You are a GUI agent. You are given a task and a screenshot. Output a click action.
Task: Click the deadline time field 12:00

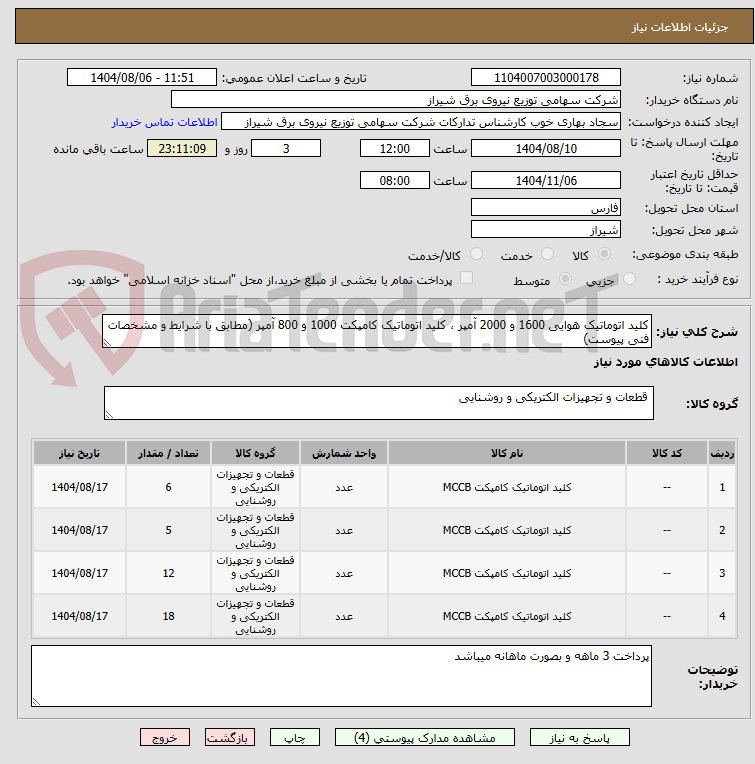(395, 148)
